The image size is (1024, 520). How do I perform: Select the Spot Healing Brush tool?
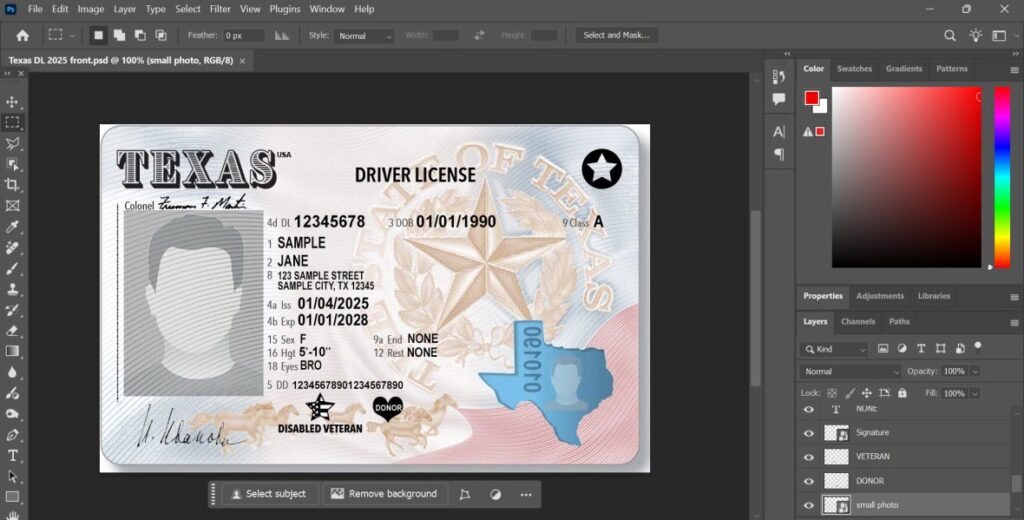pos(12,248)
